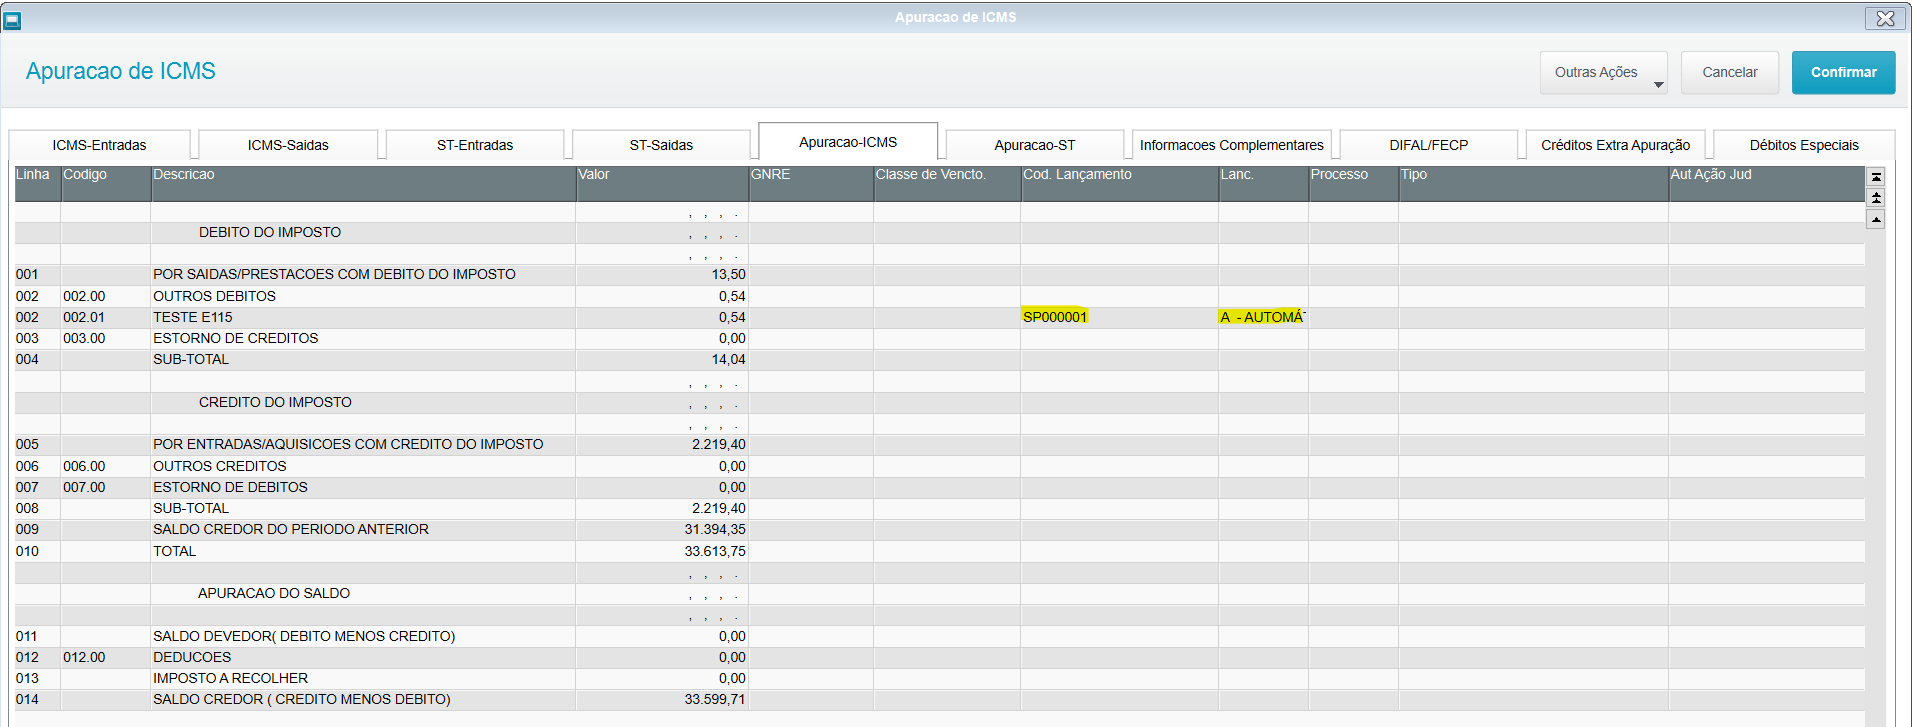Viewport: 1915px width, 727px height.
Task: Select row POR ENTRADAS/AQUISICOES COM CREDITO DO IMPOSTO
Action: pyautogui.click(x=939, y=444)
